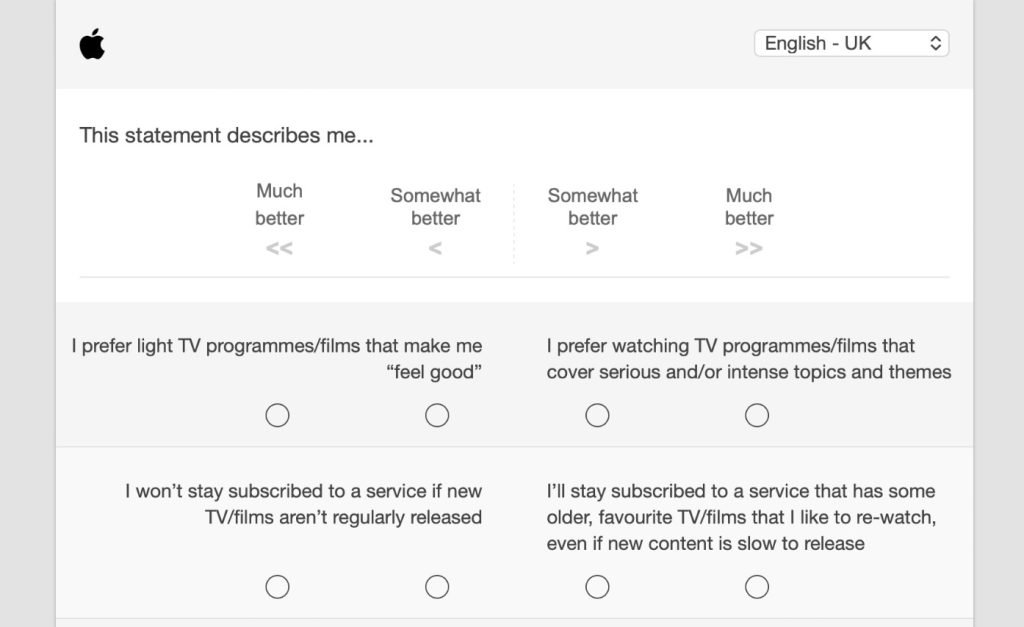The width and height of the screenshot is (1024, 627).
Task: Click the 'serious and/or intense topics' statement
Action: pos(748,359)
